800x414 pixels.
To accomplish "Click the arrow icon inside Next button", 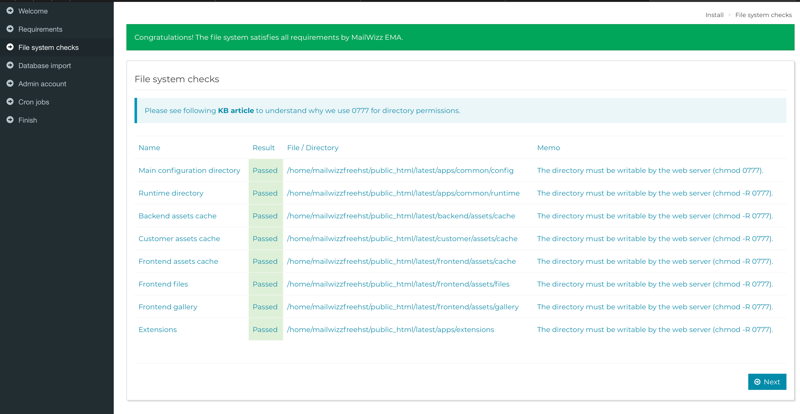I will tap(757, 382).
